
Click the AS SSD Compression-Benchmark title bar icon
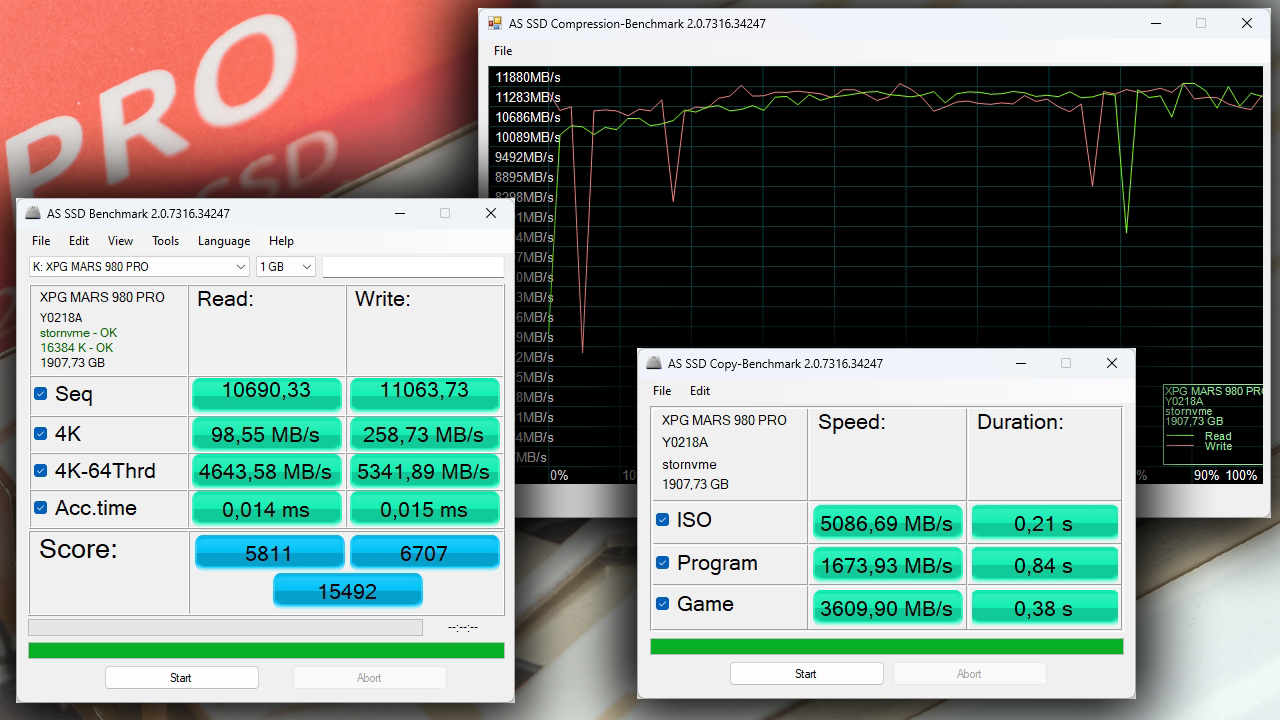coord(494,23)
